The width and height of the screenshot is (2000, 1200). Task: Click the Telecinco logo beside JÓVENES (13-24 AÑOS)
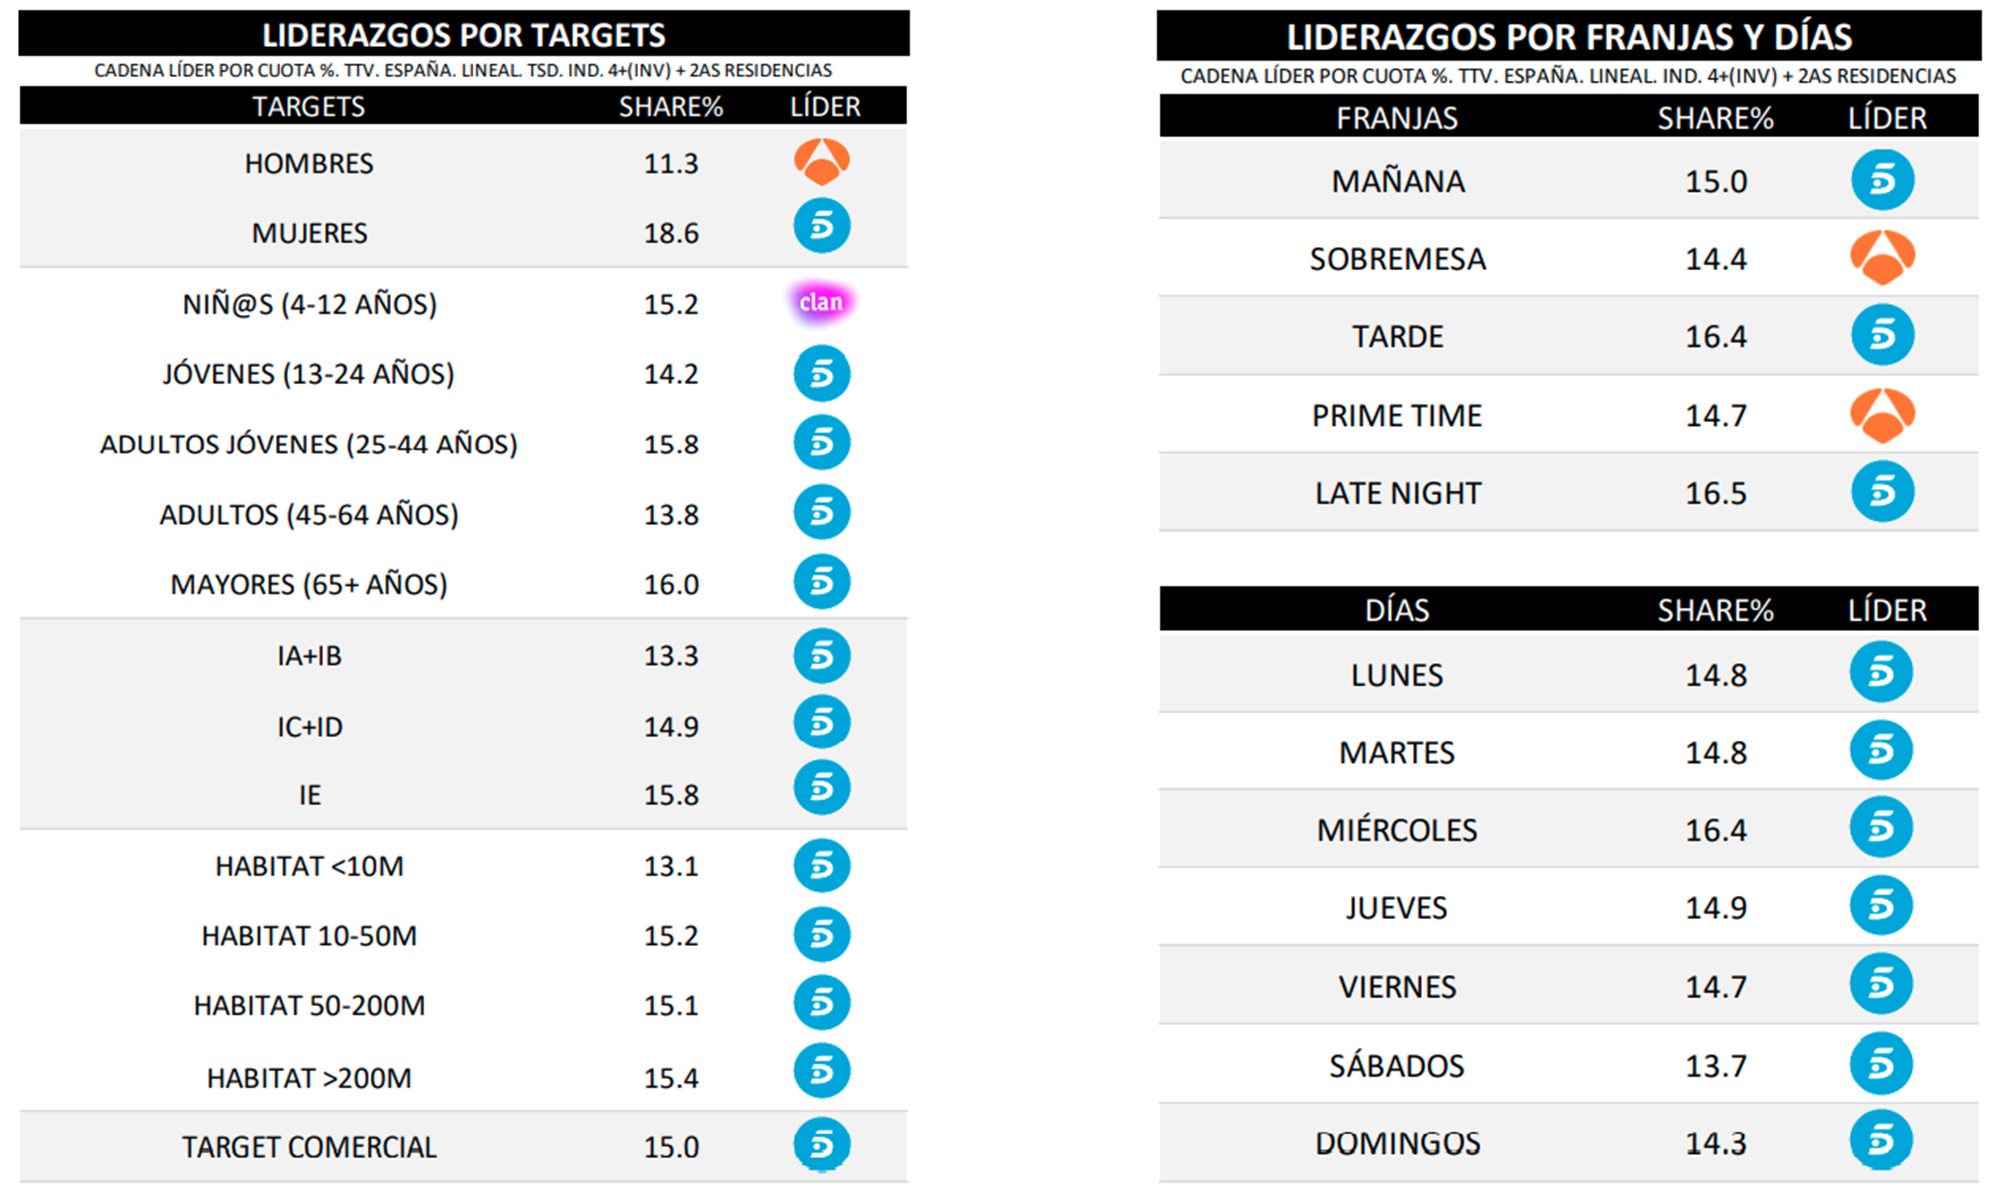pyautogui.click(x=822, y=374)
